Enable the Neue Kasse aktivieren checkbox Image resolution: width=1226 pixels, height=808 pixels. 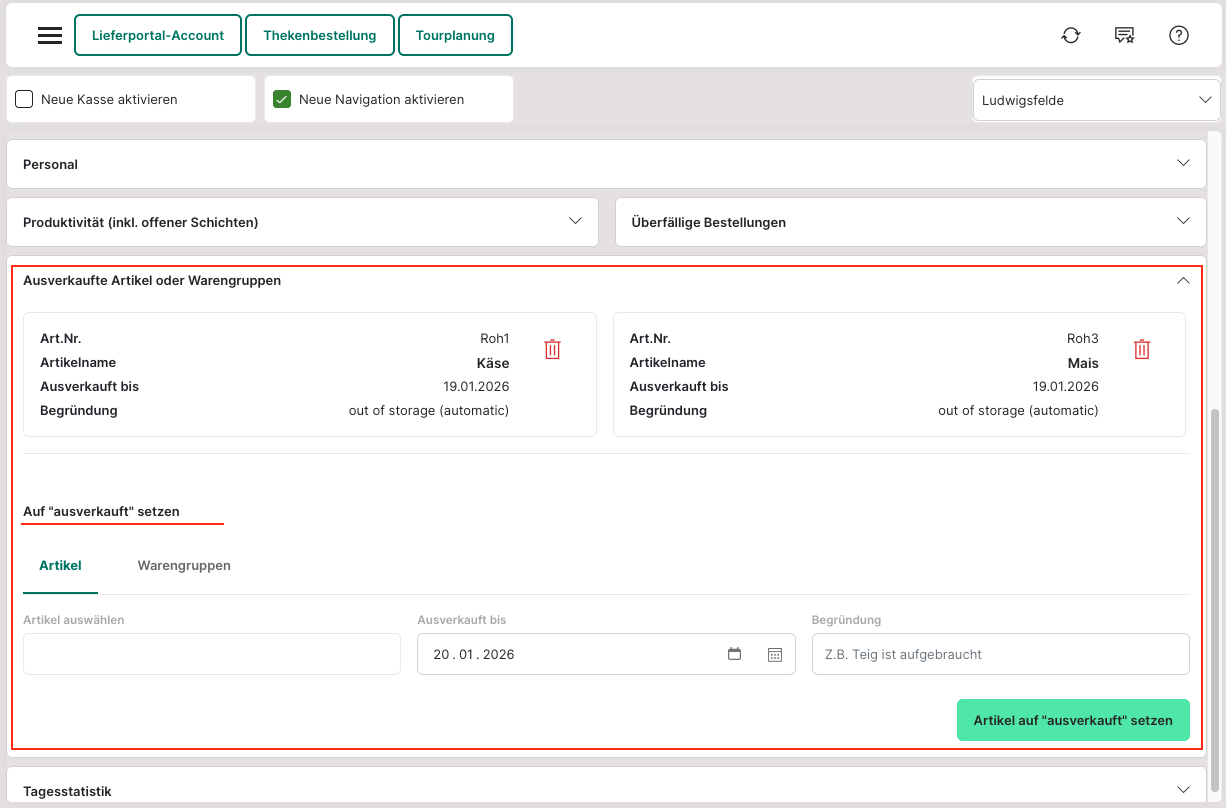pyautogui.click(x=25, y=100)
